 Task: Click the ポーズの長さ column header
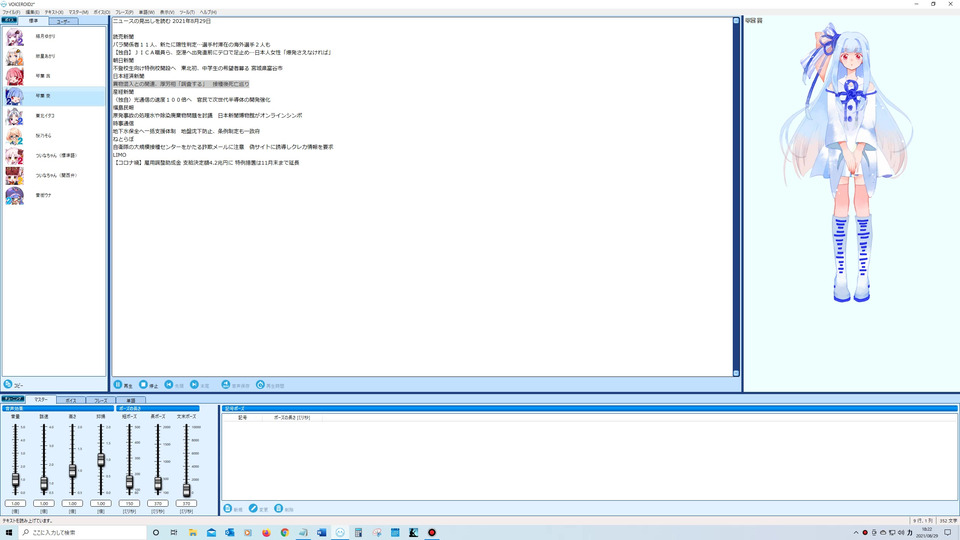tap(291, 418)
